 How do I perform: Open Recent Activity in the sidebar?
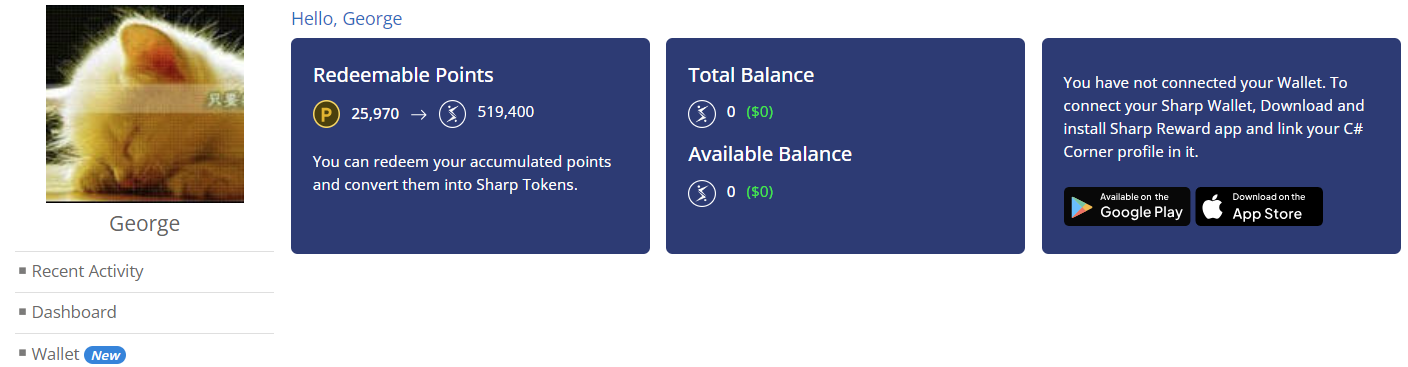pyautogui.click(x=88, y=271)
